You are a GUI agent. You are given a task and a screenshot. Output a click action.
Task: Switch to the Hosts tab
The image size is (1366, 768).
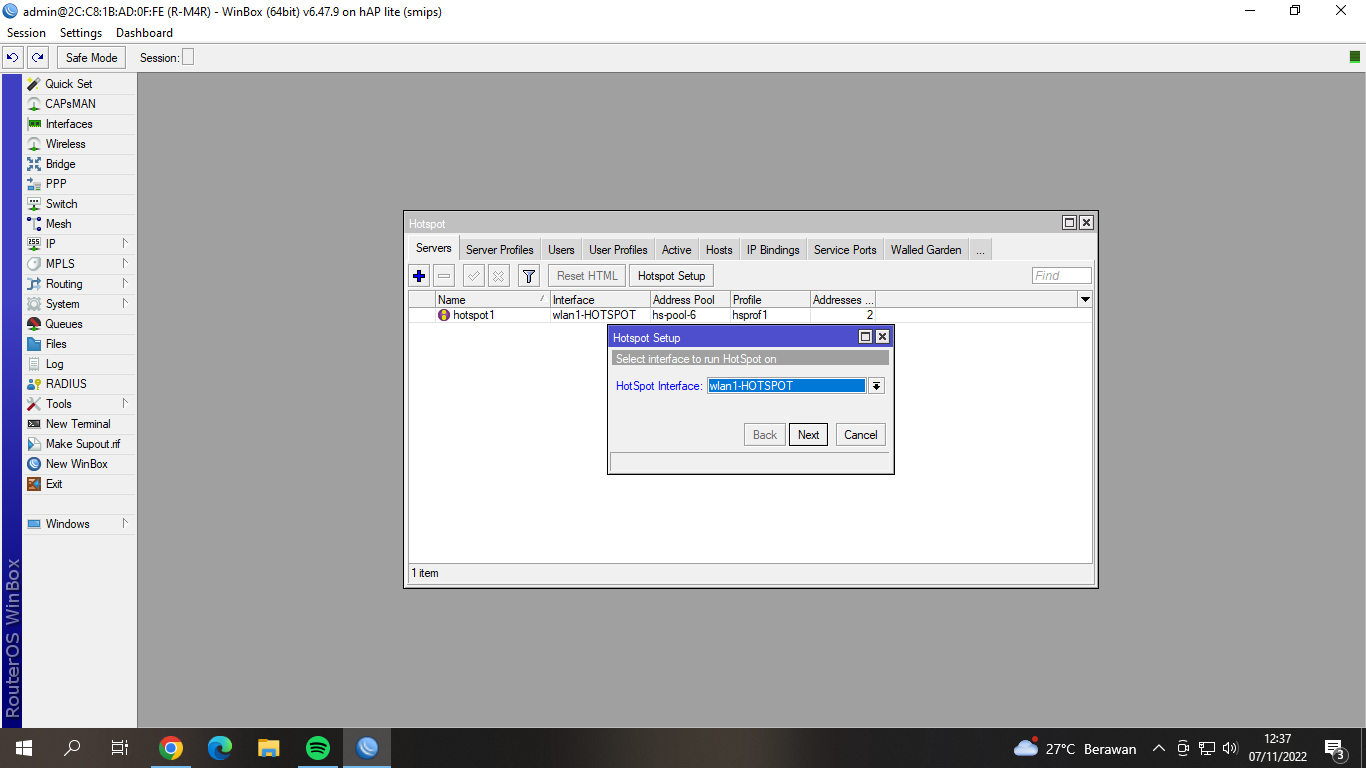(719, 250)
